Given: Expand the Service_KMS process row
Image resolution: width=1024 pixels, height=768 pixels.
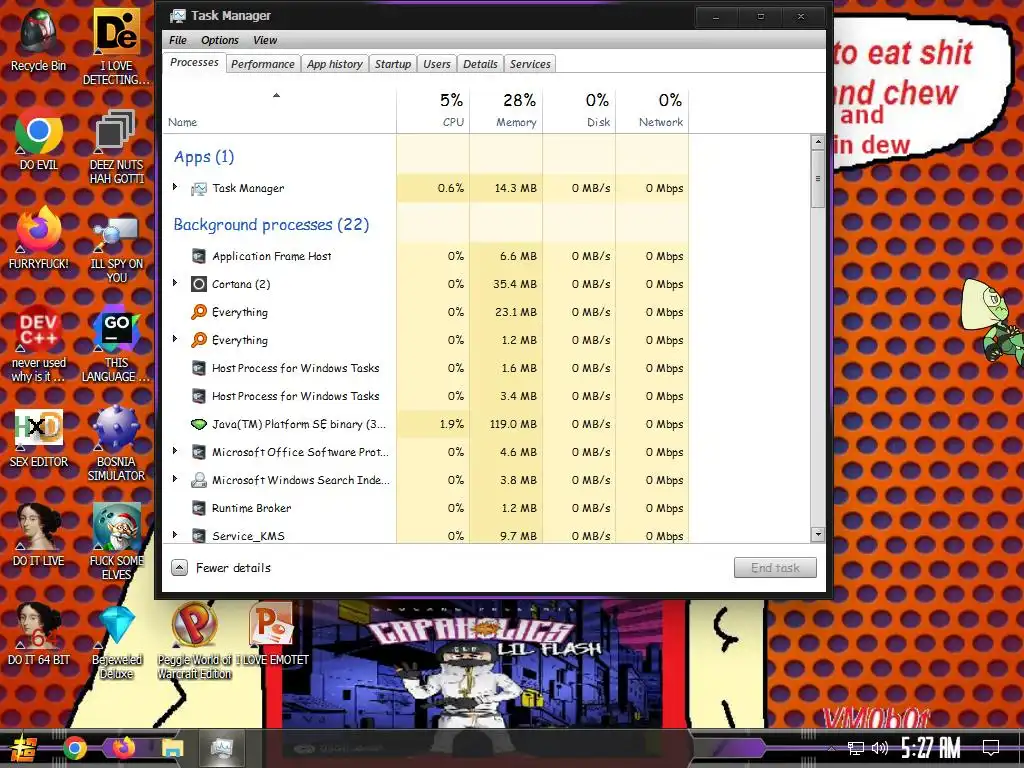Looking at the screenshot, I should coord(174,534).
